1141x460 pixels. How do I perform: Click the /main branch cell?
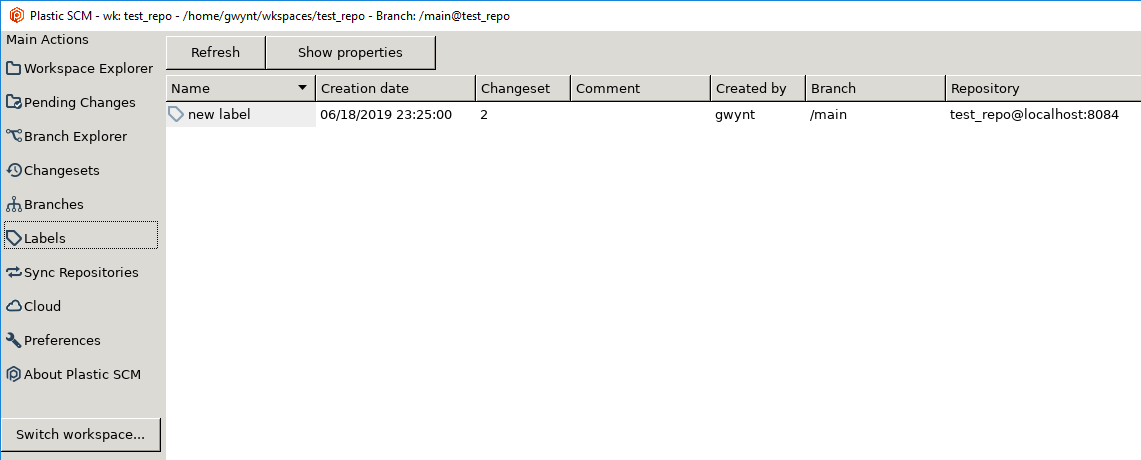(x=828, y=114)
